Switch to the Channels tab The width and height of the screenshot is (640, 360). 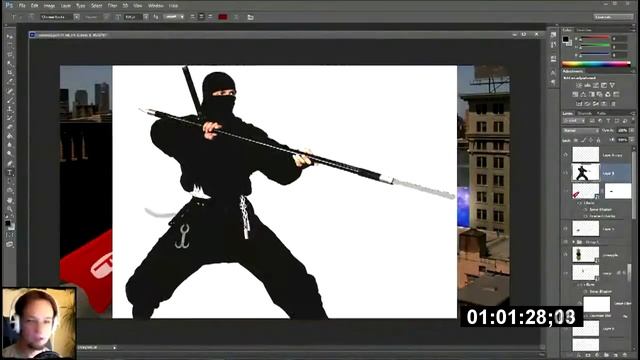pyautogui.click(x=585, y=113)
